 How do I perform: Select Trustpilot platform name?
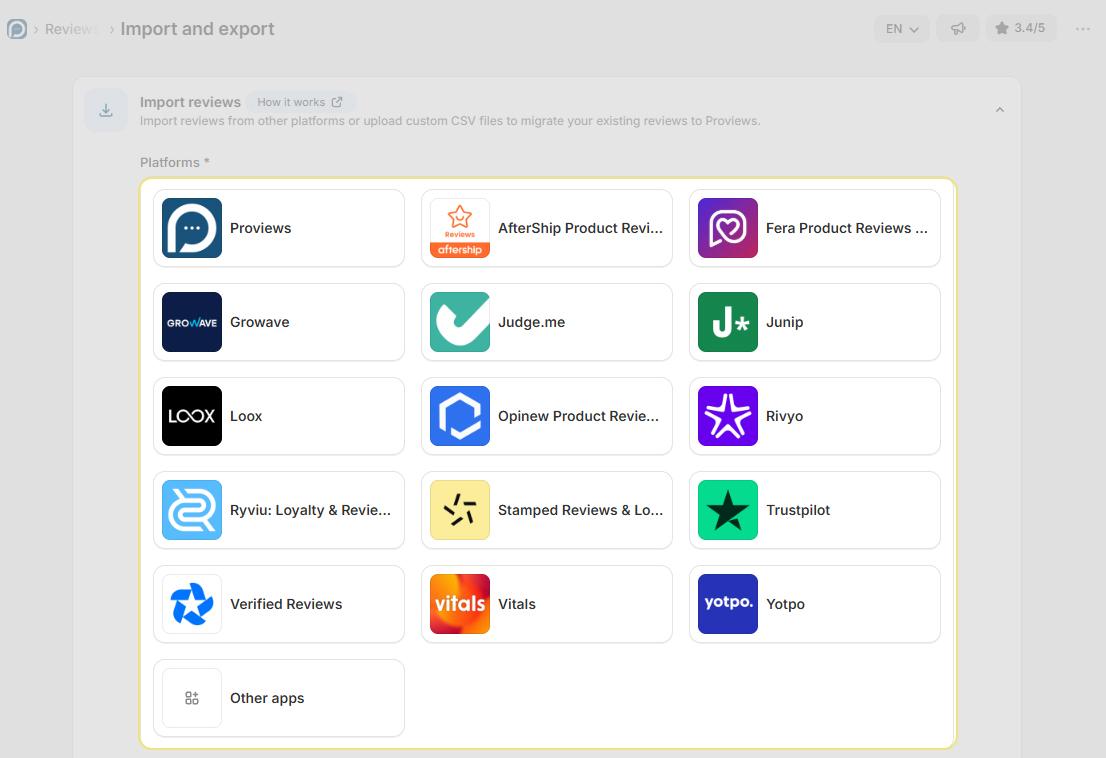[x=798, y=511]
